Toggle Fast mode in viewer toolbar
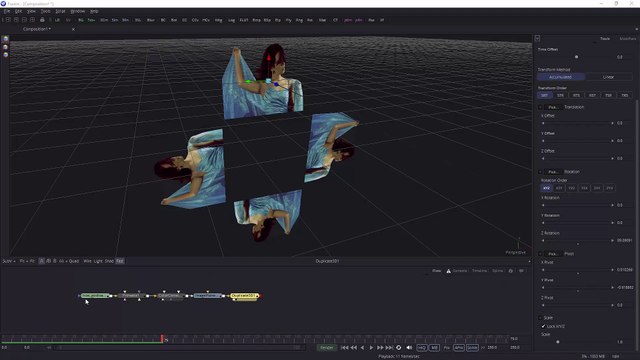This screenshot has width=640, height=360. [120, 261]
